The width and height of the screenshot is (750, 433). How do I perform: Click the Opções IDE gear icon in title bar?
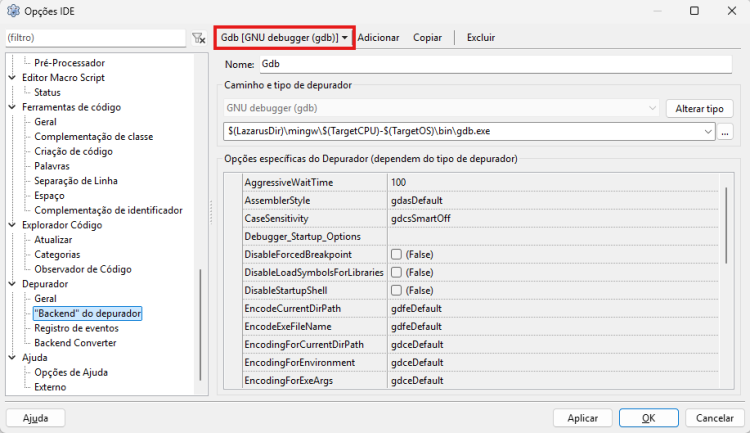13,11
